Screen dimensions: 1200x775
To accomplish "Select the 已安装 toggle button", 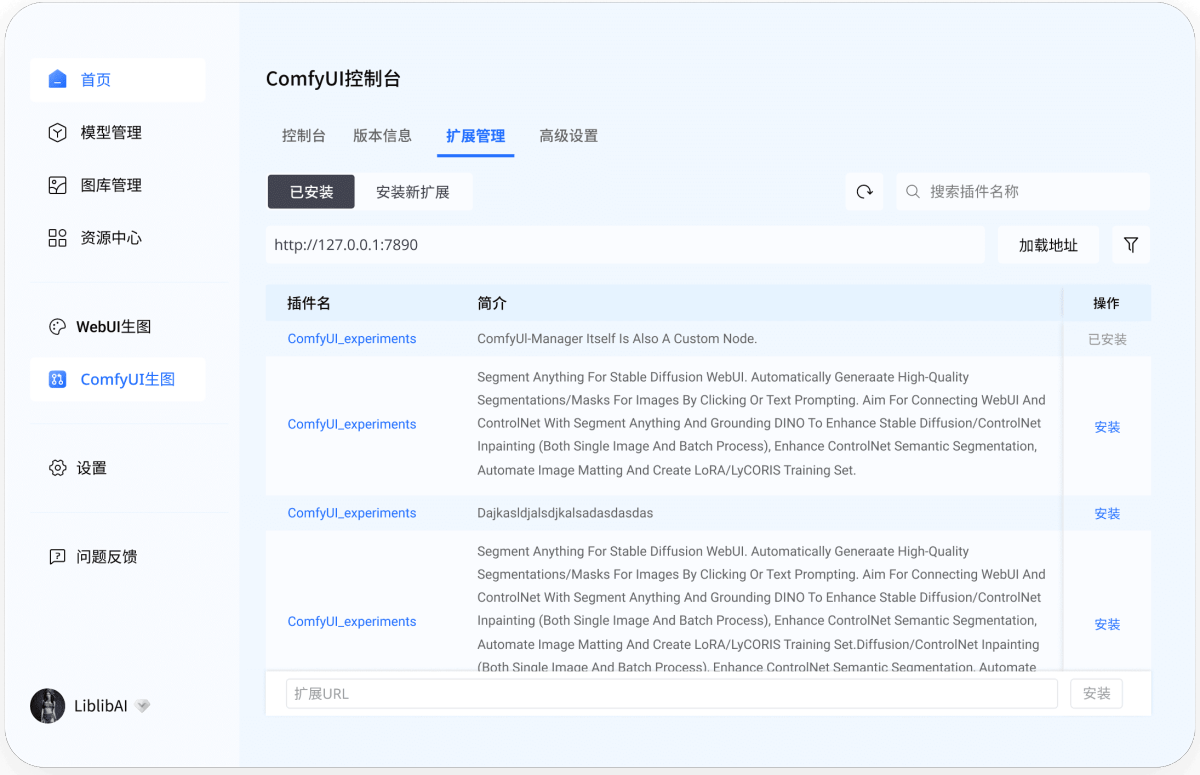I will (x=311, y=192).
